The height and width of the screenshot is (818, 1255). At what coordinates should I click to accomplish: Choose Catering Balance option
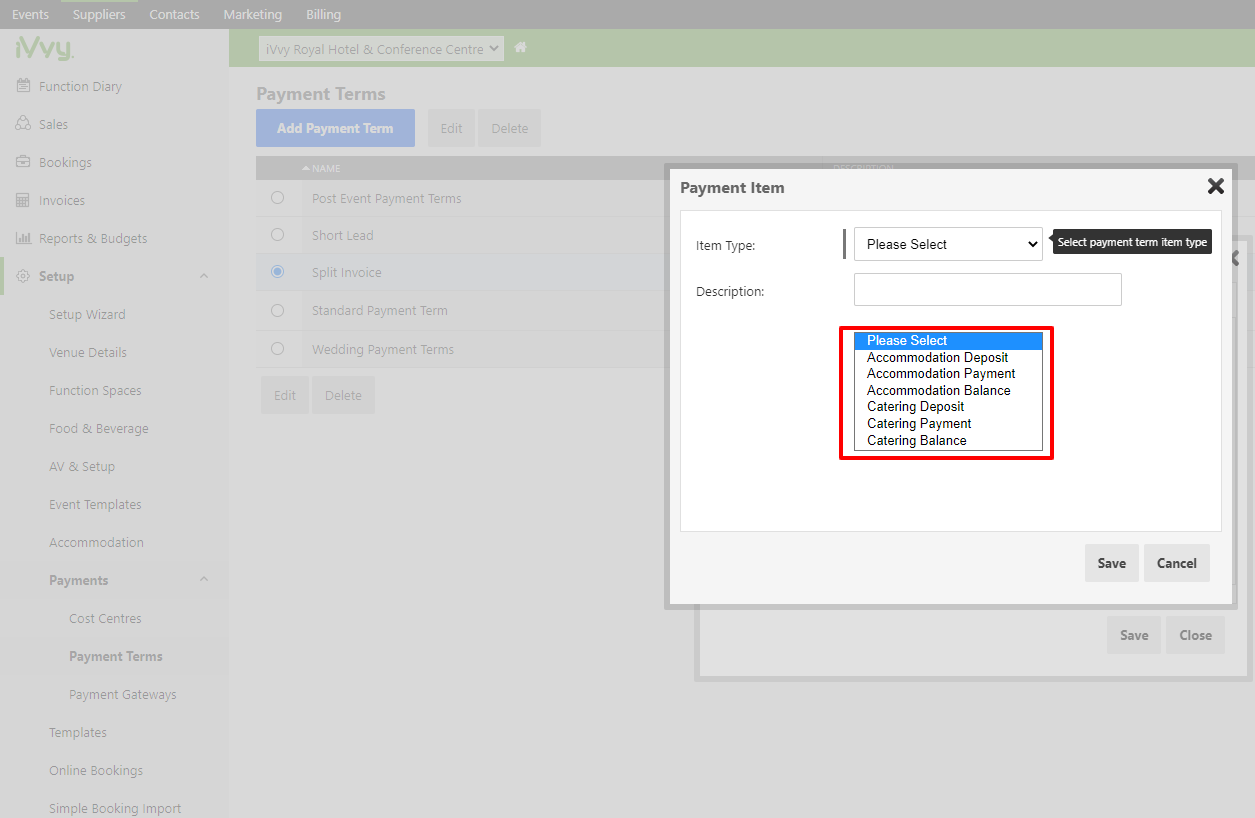[948, 440]
